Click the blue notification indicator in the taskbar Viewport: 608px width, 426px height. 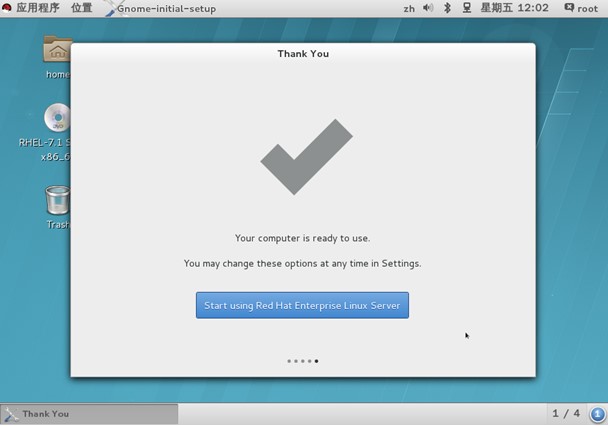point(597,414)
